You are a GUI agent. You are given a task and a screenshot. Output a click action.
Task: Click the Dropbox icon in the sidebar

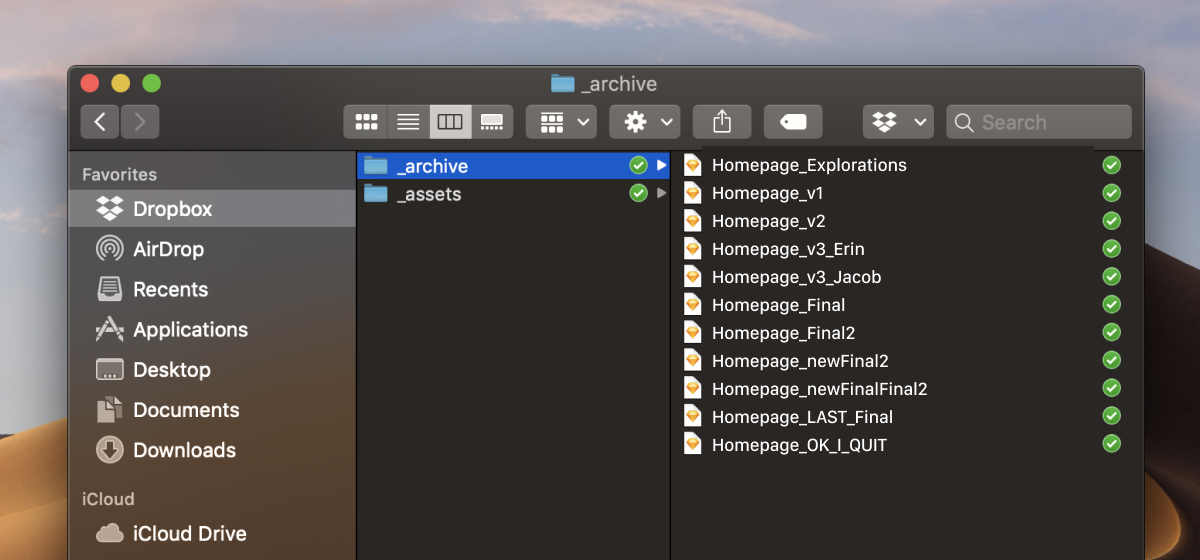(x=109, y=209)
